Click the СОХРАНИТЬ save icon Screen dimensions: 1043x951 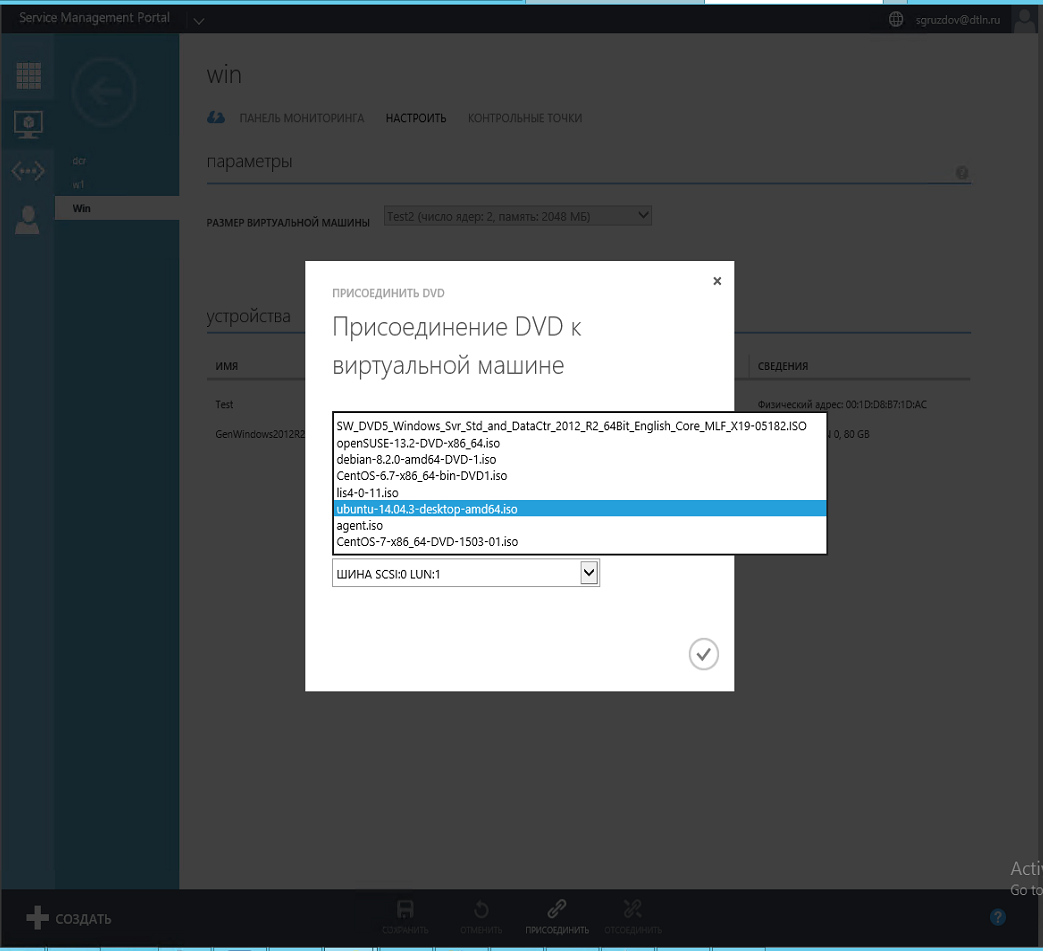click(405, 908)
